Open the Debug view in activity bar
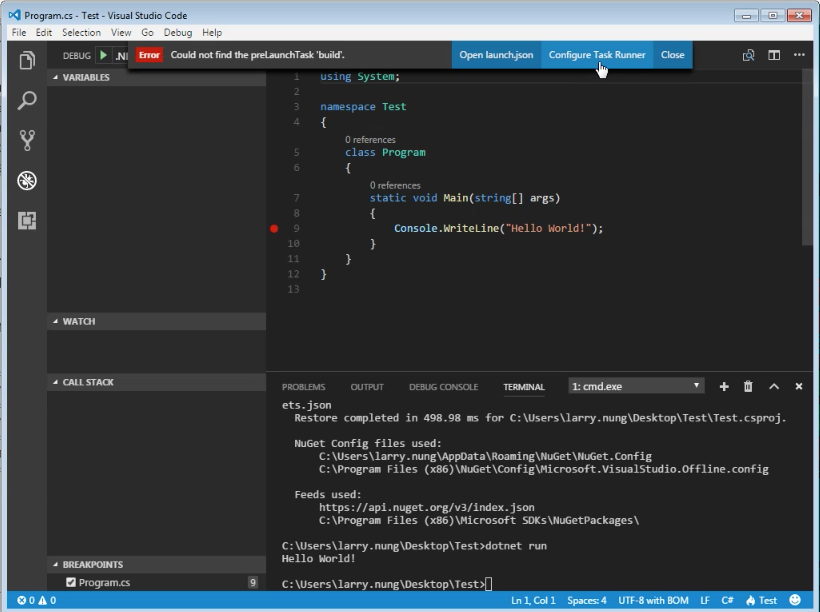 coord(27,180)
